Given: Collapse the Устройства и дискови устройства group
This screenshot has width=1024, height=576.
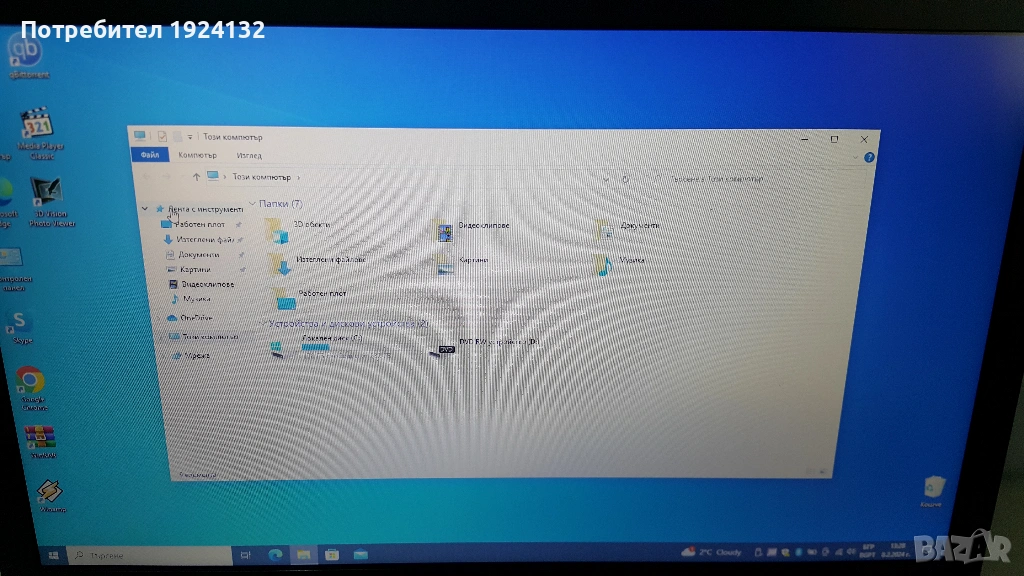Looking at the screenshot, I should tap(263, 323).
